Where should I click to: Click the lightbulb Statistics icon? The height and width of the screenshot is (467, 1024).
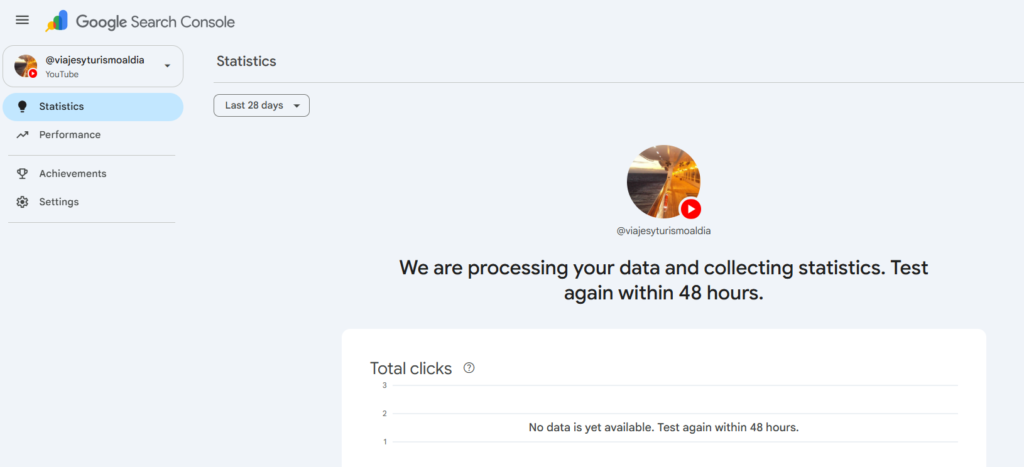pyautogui.click(x=22, y=106)
